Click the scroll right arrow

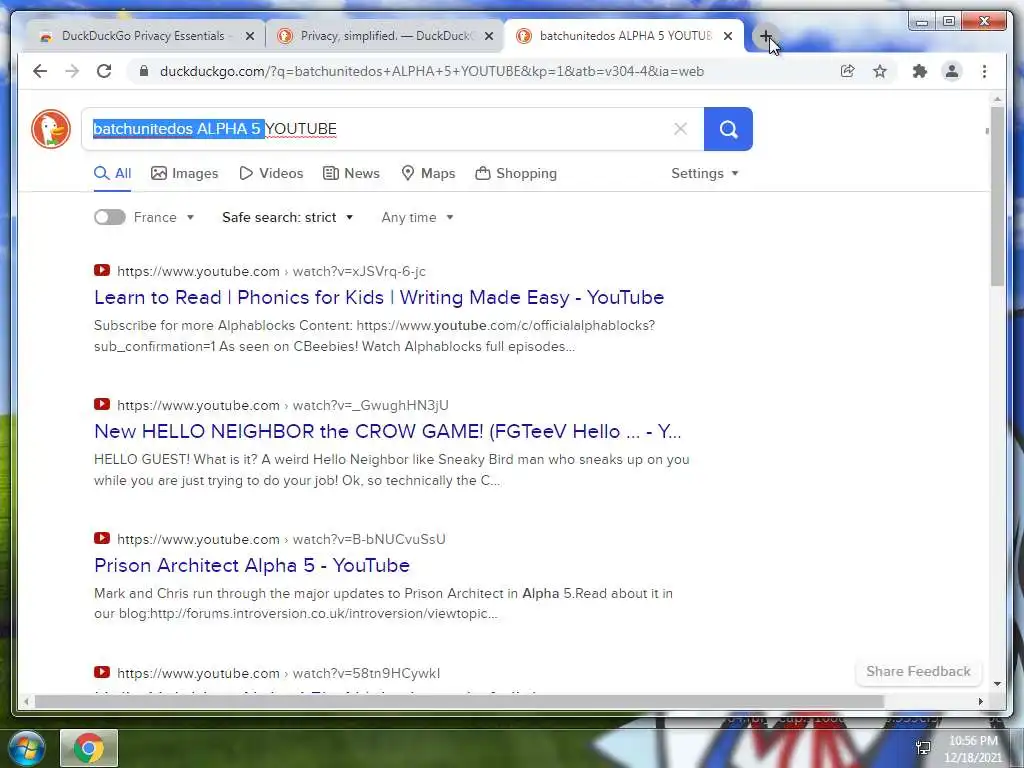980,701
